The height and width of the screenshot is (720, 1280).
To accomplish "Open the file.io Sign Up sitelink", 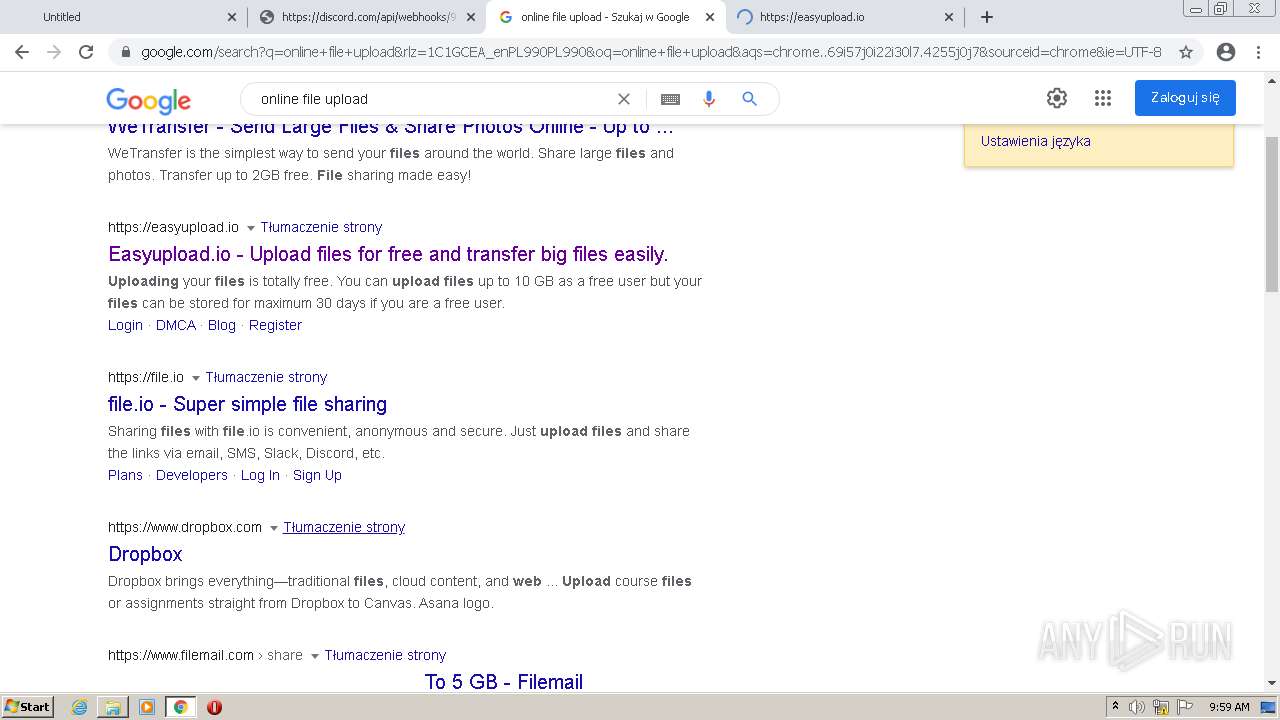I will (x=317, y=475).
